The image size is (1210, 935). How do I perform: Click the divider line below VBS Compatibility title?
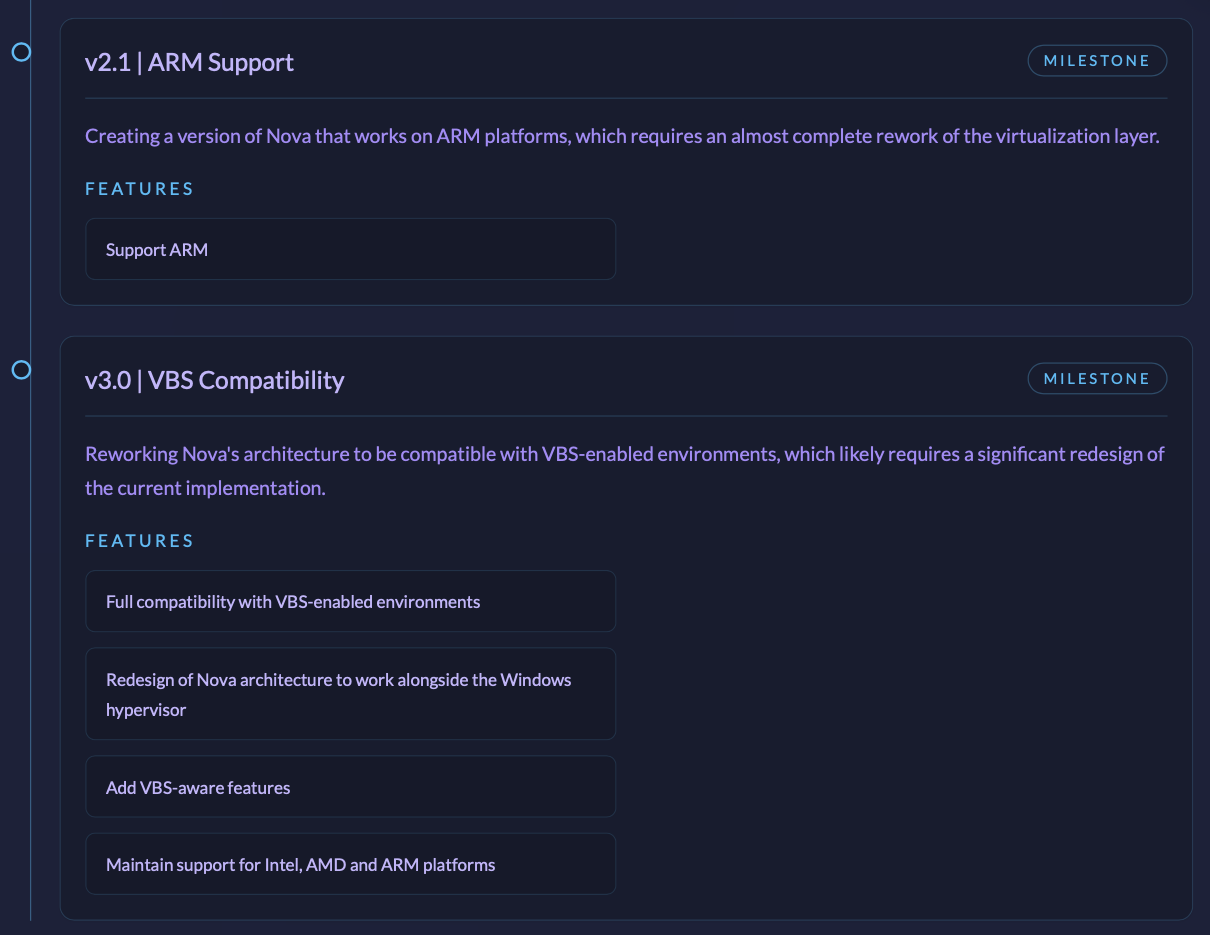626,416
